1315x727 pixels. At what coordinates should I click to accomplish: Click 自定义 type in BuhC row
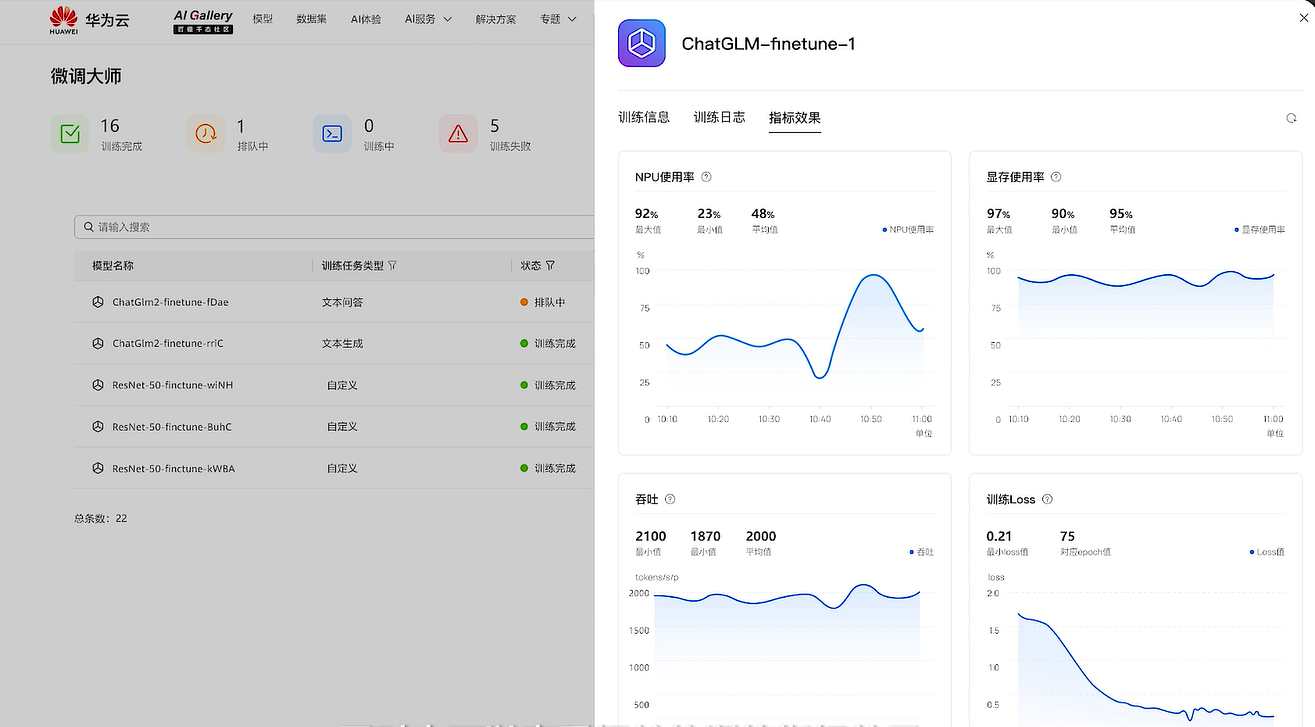click(342, 427)
